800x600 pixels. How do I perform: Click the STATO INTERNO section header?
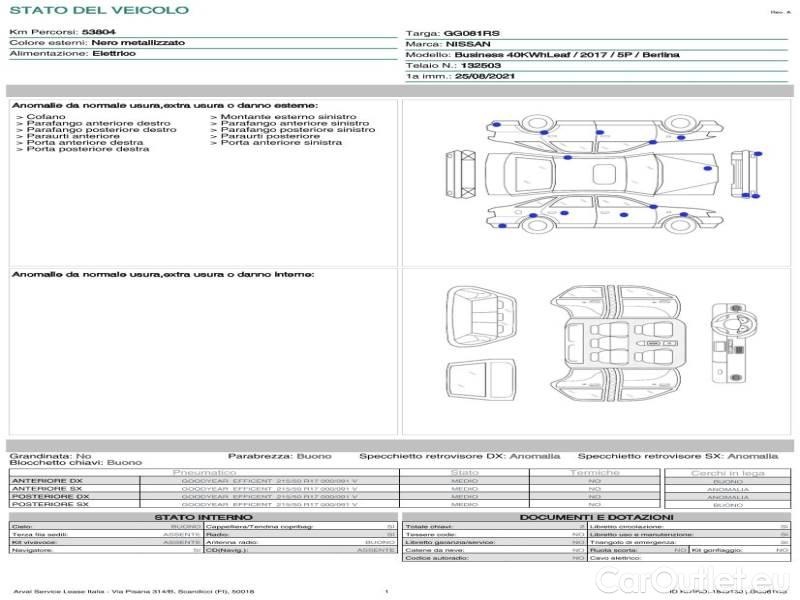click(x=203, y=517)
